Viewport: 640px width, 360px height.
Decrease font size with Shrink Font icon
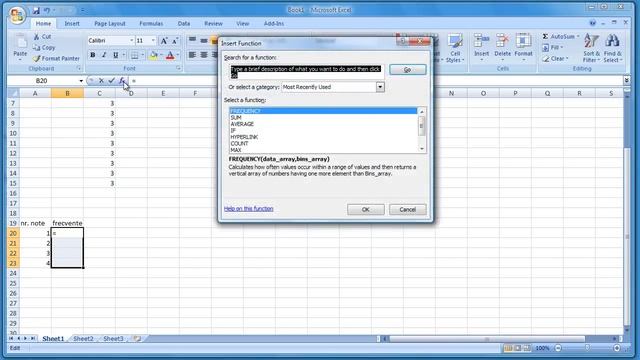click(175, 41)
